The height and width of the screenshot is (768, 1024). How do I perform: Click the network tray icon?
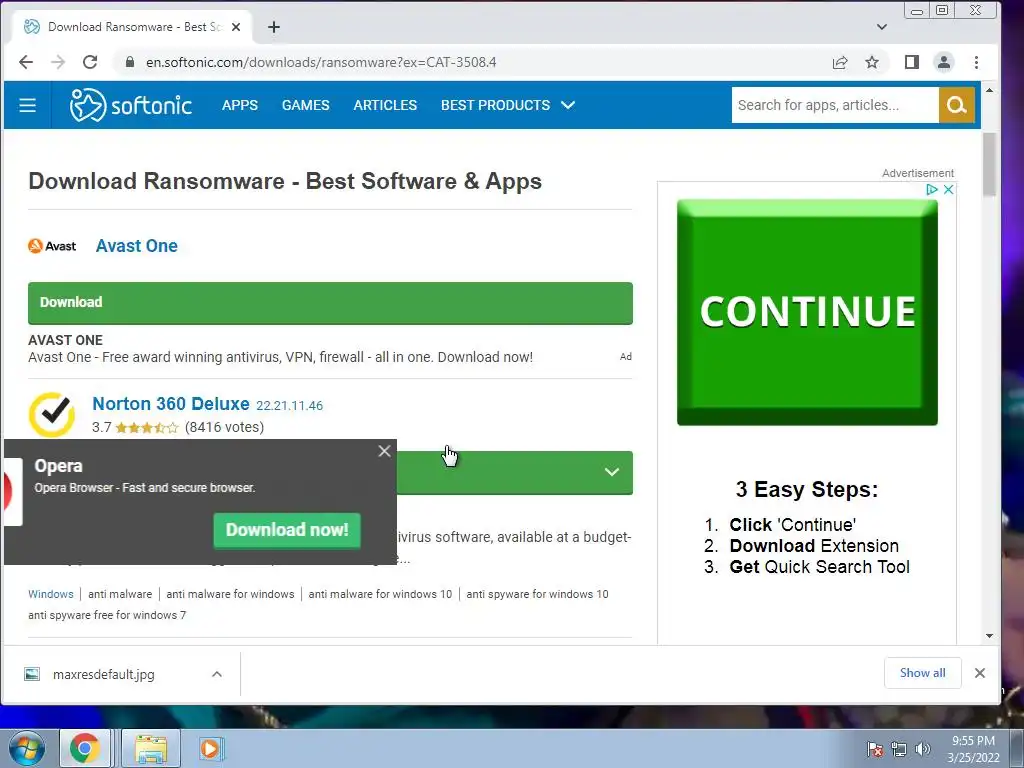pyautogui.click(x=899, y=750)
